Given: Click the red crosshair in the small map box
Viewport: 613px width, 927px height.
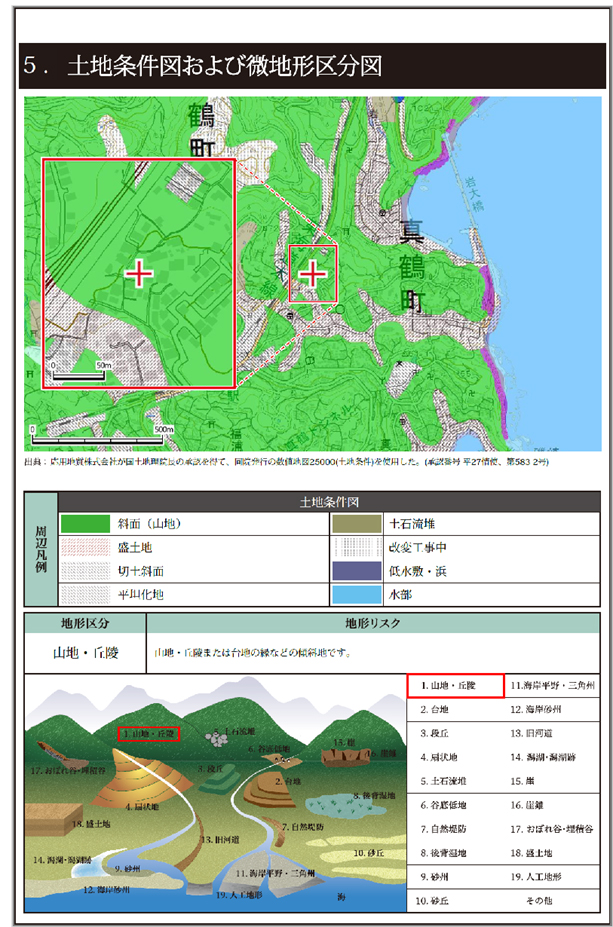Looking at the screenshot, I should [x=314, y=272].
